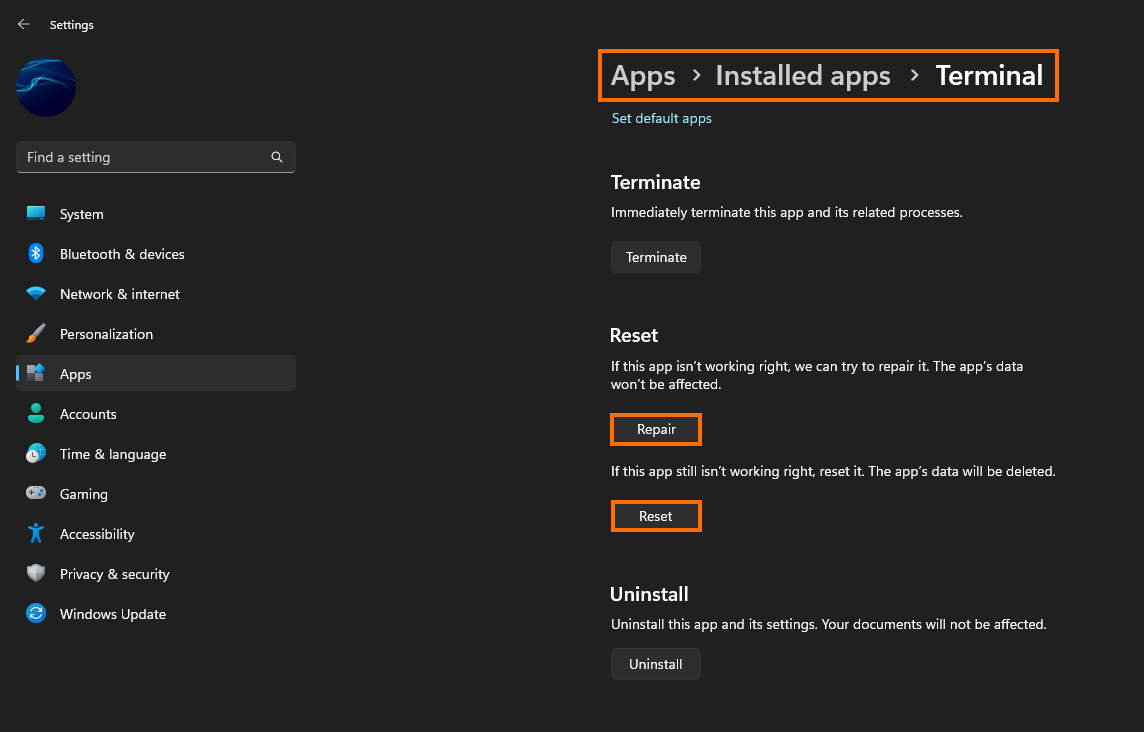Viewport: 1144px width, 732px height.
Task: Open Time & language label
Action: pyautogui.click(x=113, y=454)
